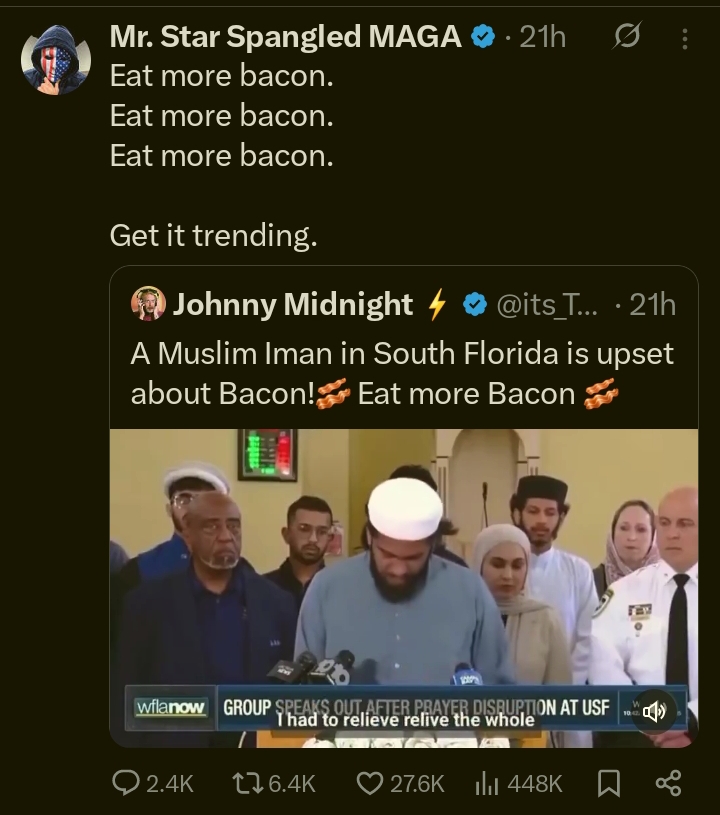Open the Mr. Star Spangled MAGA name link
720x815 pixels.
click(x=285, y=38)
